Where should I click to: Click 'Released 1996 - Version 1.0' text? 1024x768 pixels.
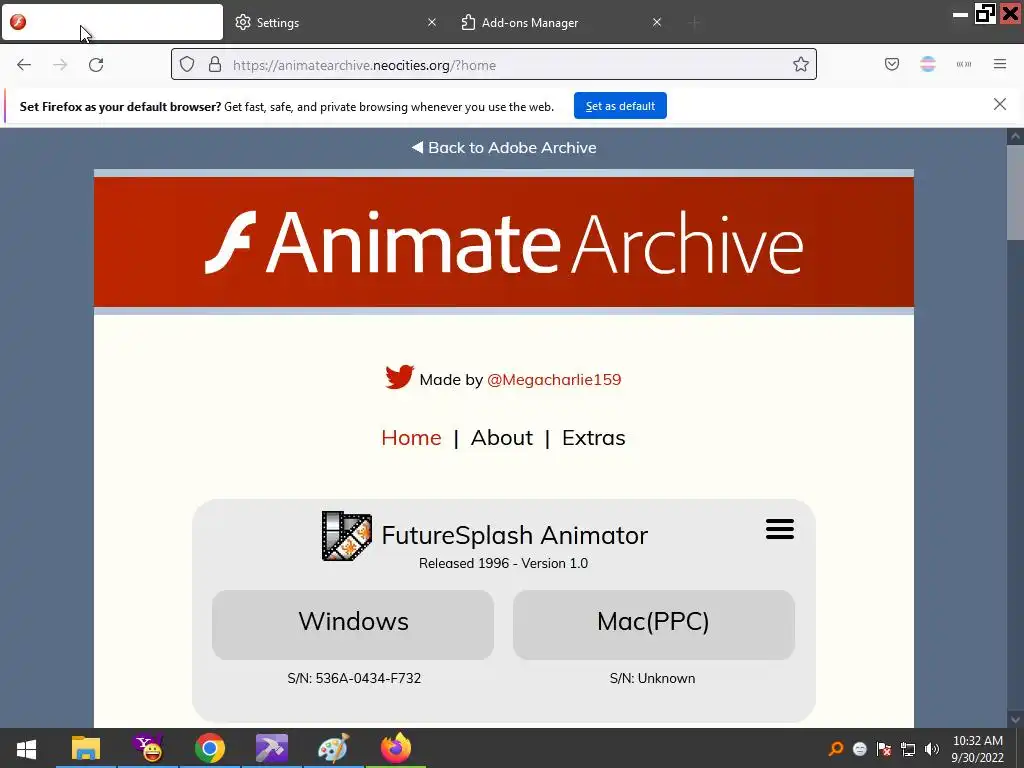504,564
